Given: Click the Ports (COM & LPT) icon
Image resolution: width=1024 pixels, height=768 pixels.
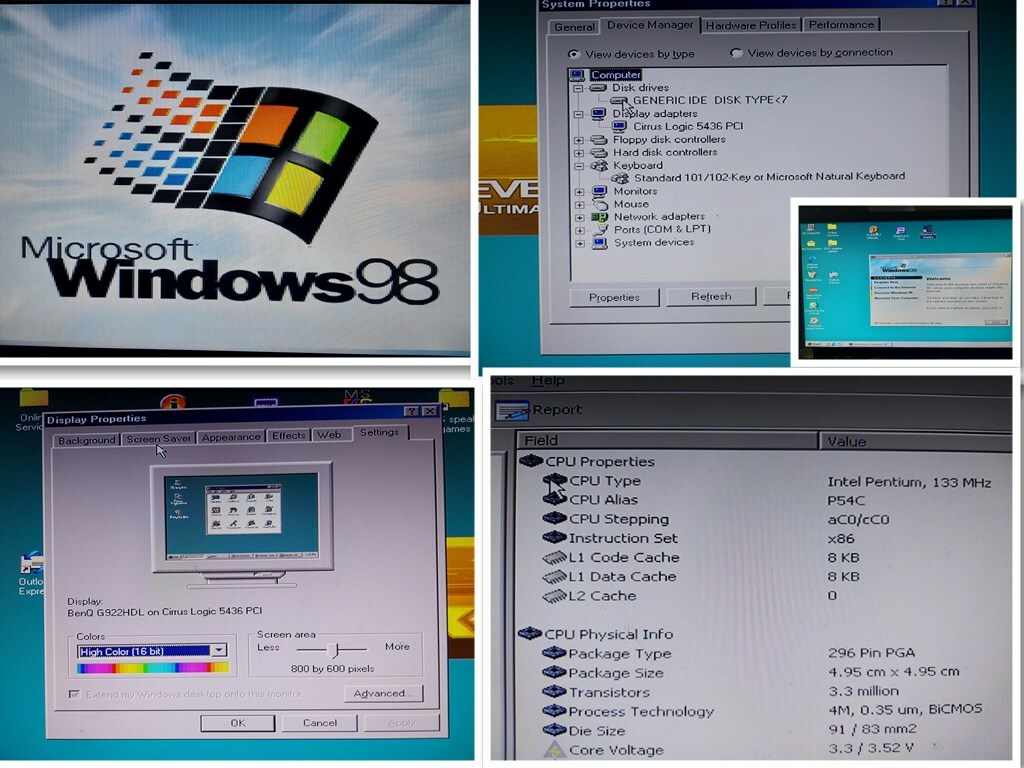Looking at the screenshot, I should click(600, 229).
